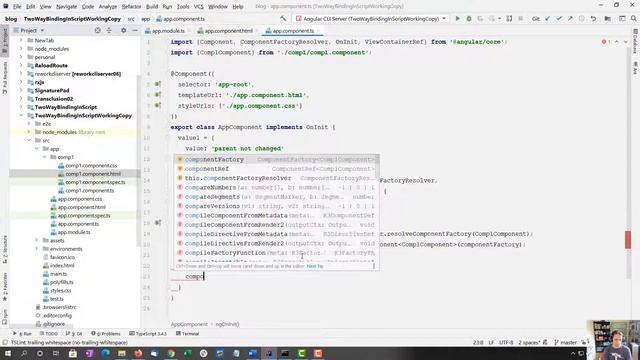Click the Build project hammer icon
Viewport: 640px width, 360px height.
pos(283,18)
